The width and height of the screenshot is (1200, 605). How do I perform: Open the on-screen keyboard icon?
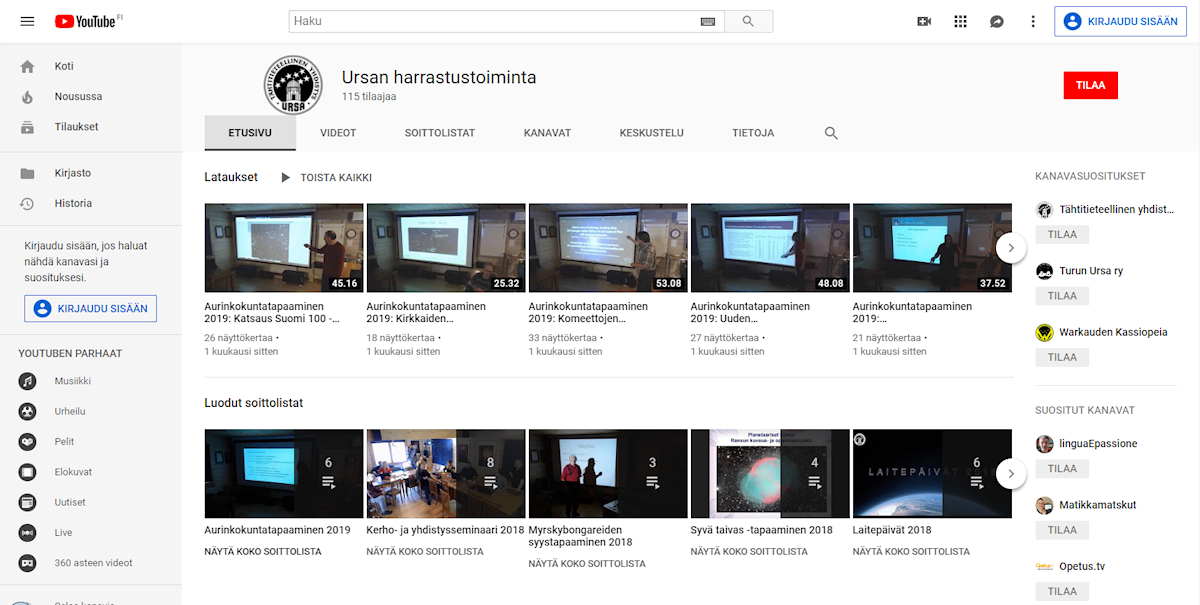708,21
